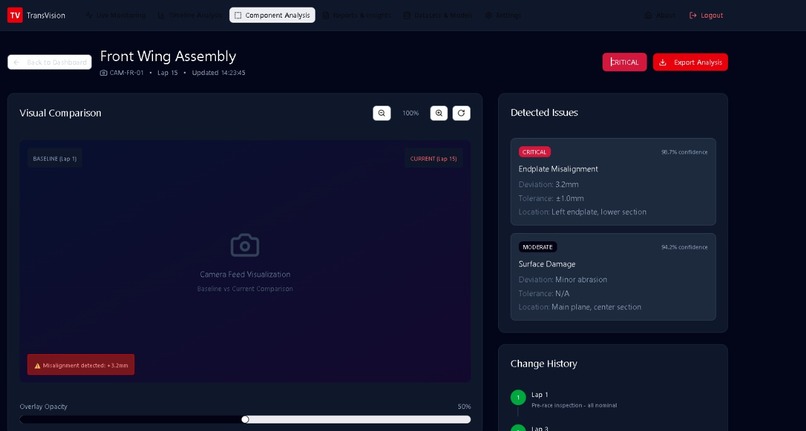Viewport: 806px width, 431px height.
Task: Open the Live Monitoring tab
Action: 116,15
